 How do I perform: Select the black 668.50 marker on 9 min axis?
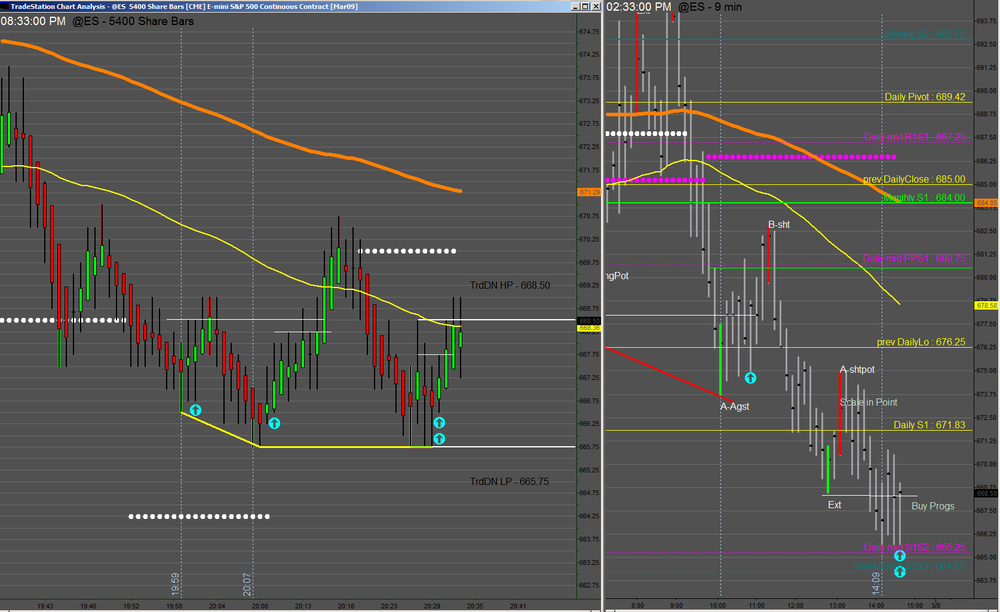(x=987, y=493)
